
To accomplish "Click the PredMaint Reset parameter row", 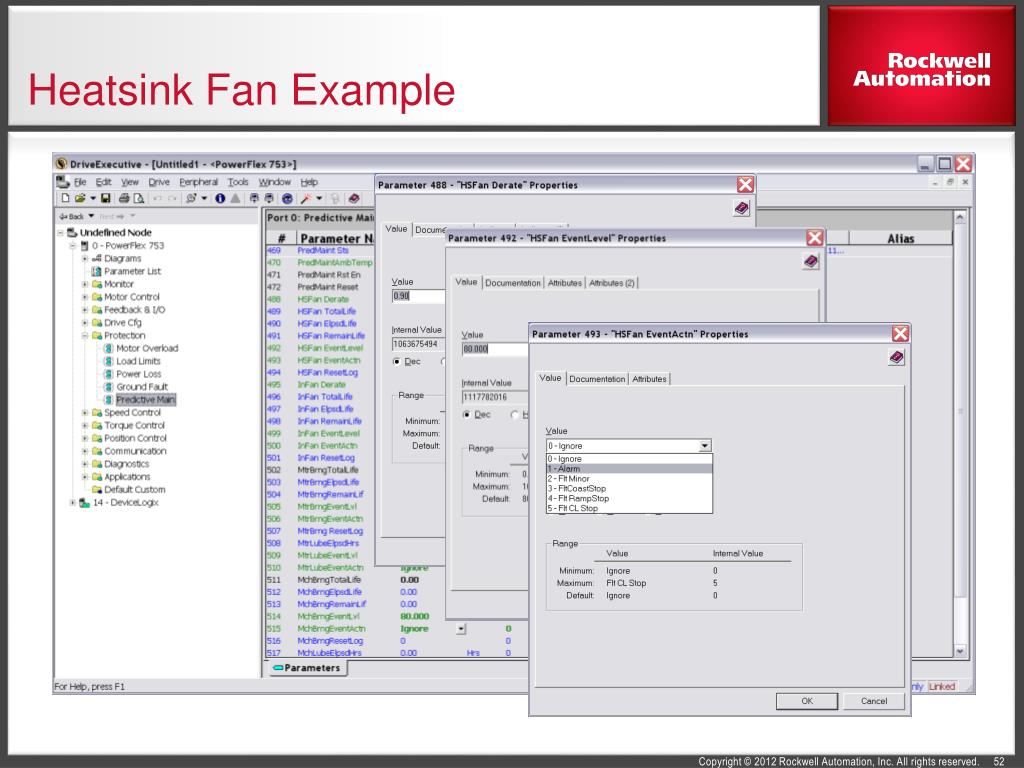I will pos(320,287).
